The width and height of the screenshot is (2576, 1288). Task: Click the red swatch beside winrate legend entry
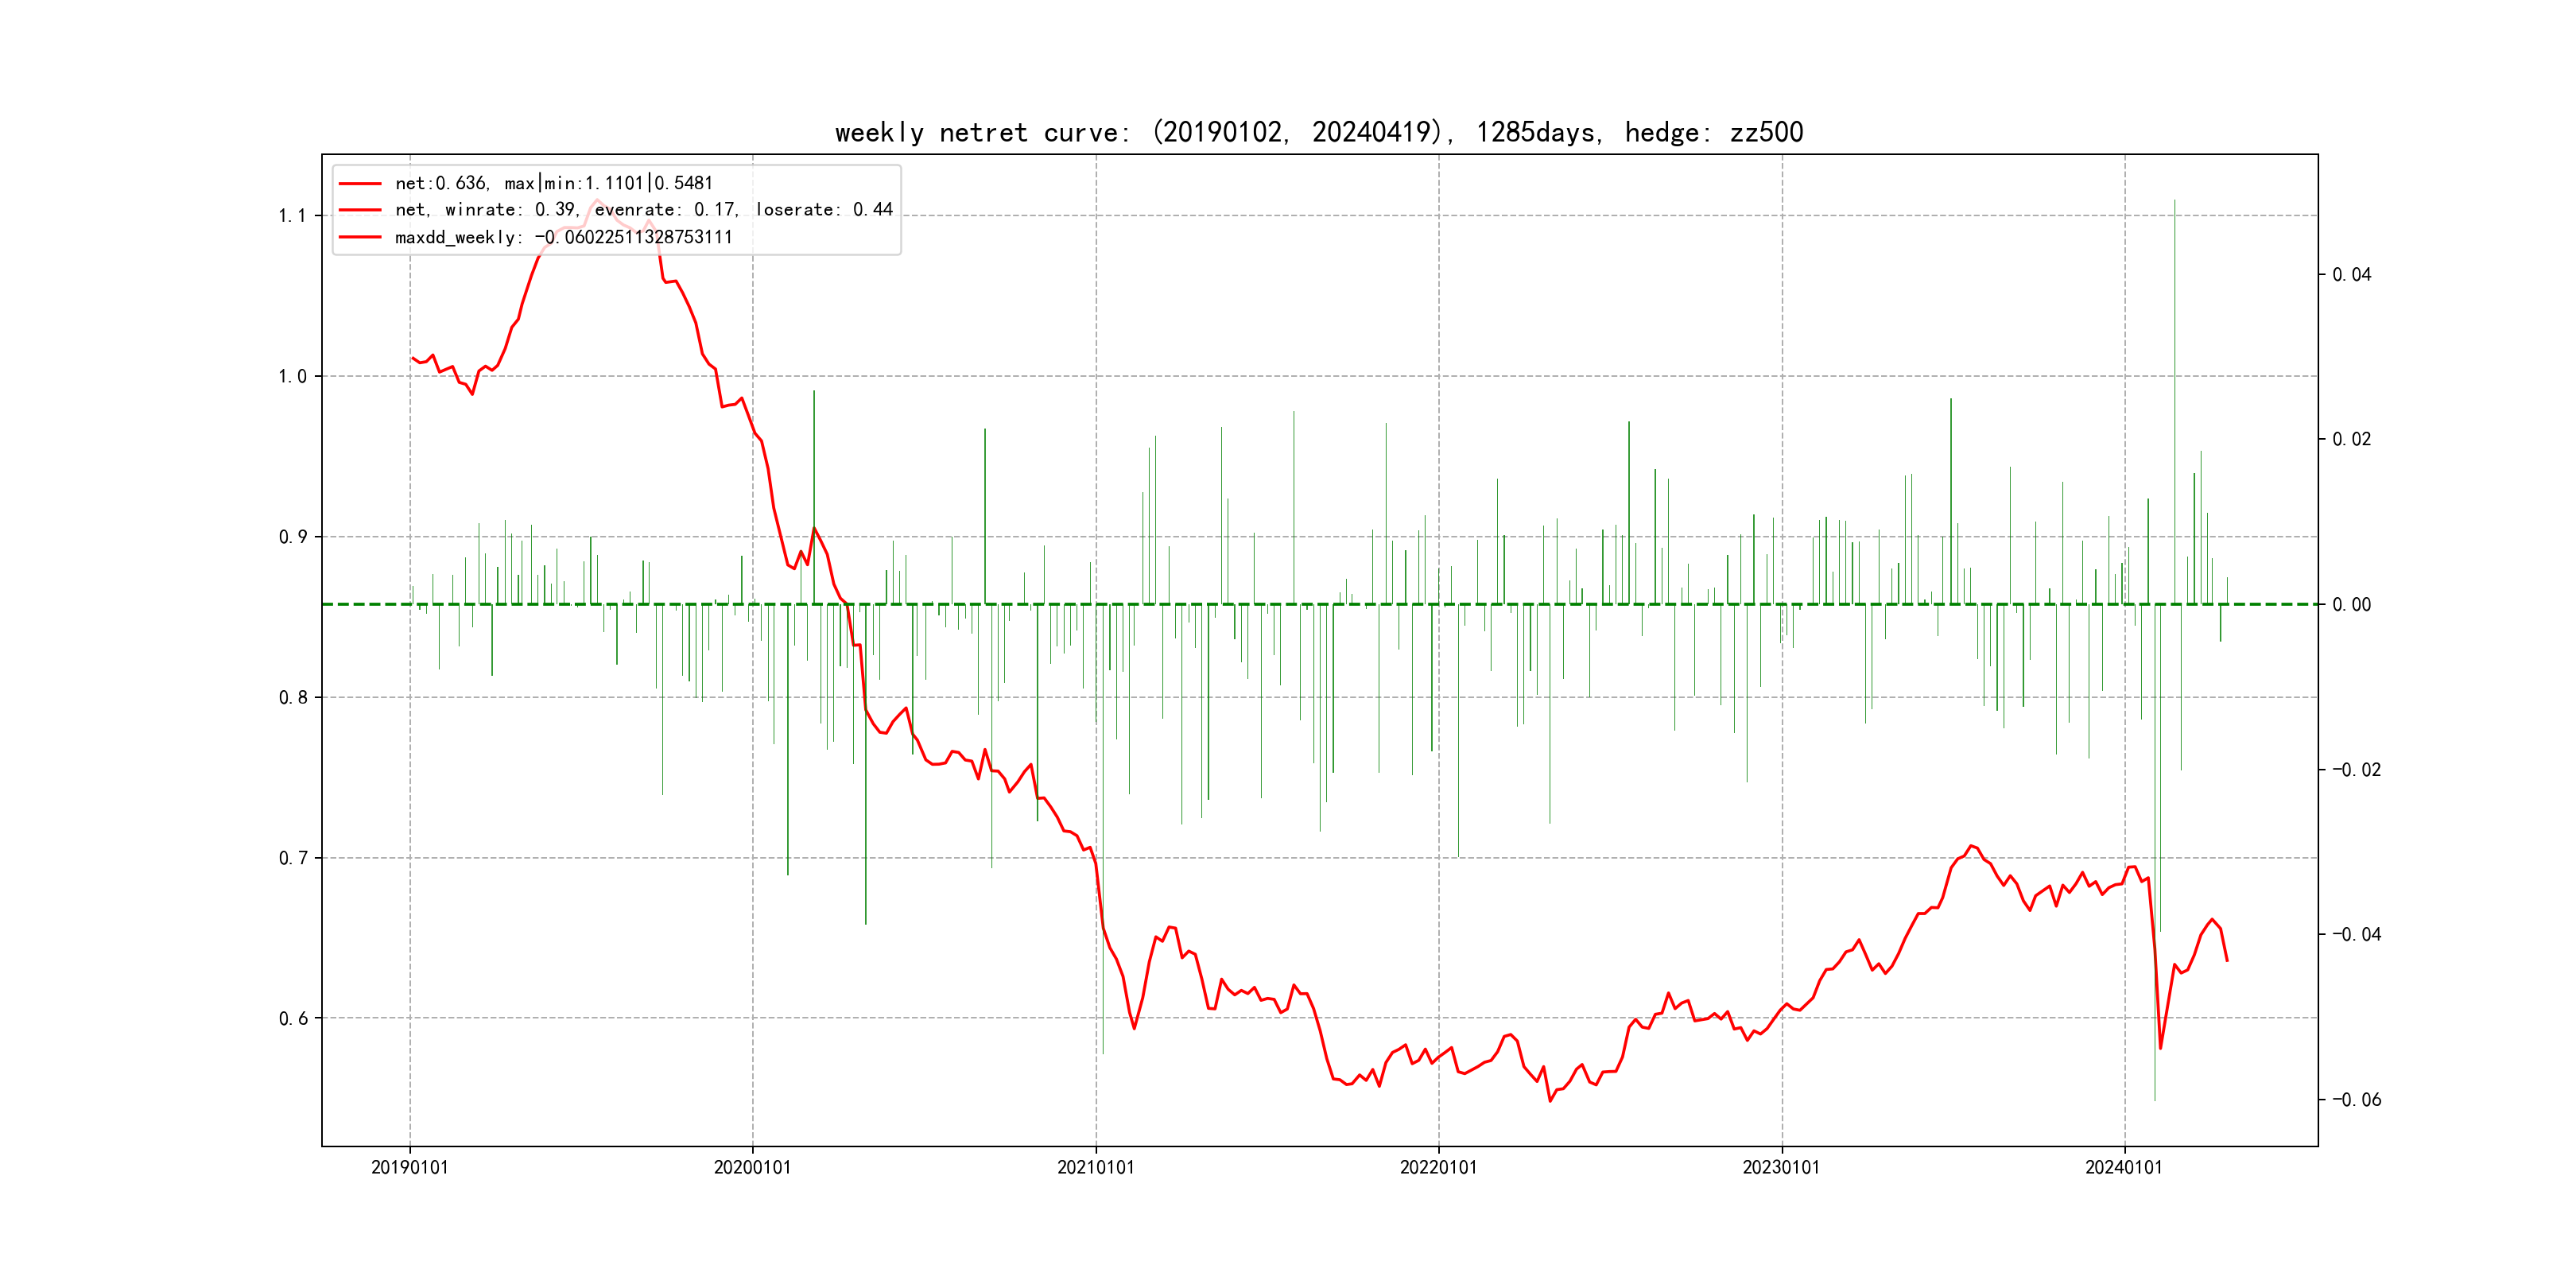point(360,210)
